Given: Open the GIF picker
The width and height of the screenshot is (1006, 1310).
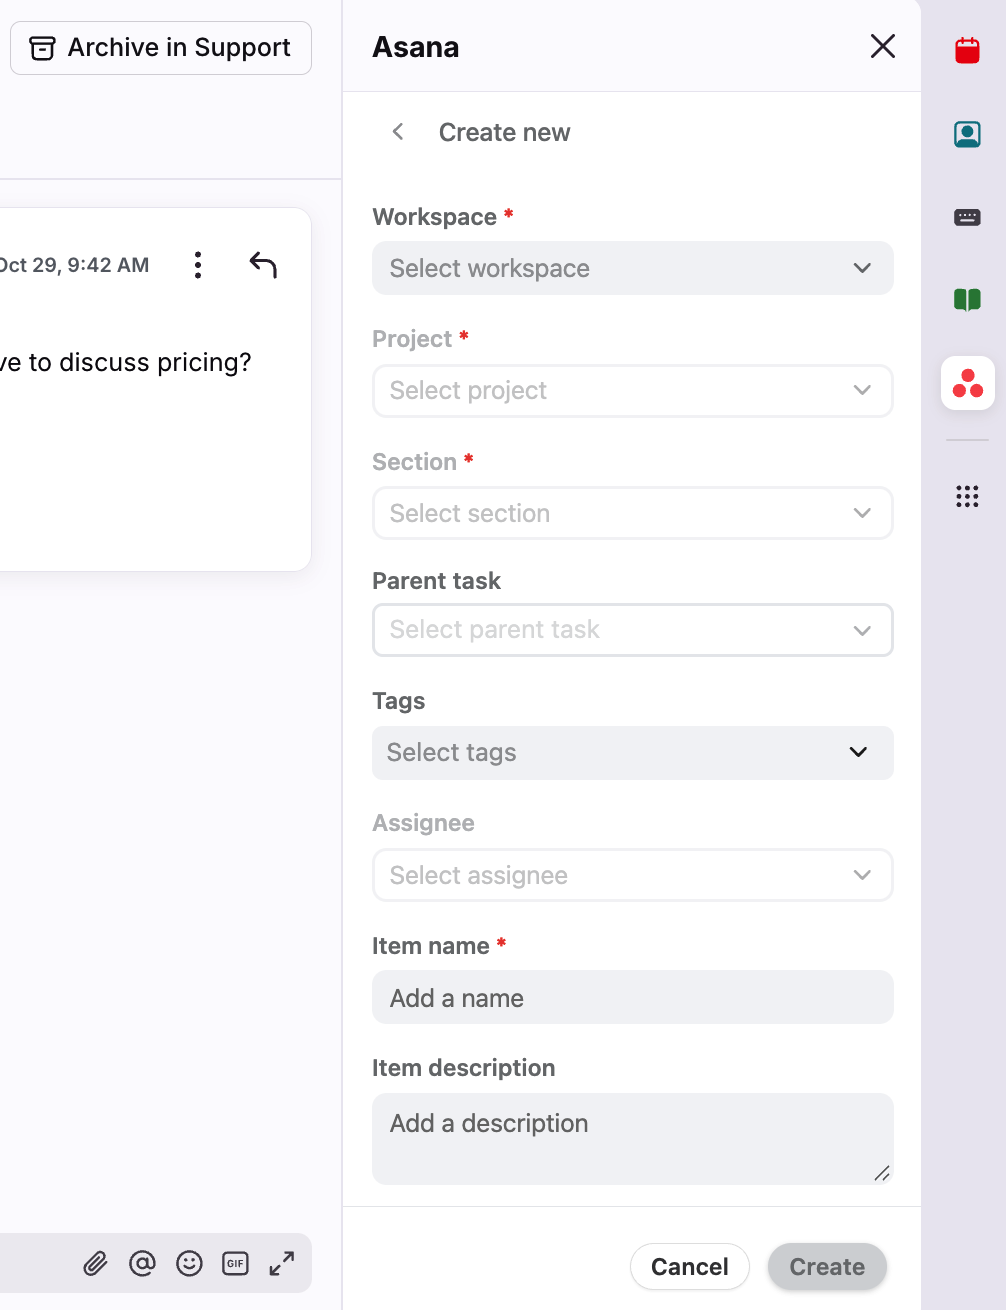Looking at the screenshot, I should (x=235, y=1264).
